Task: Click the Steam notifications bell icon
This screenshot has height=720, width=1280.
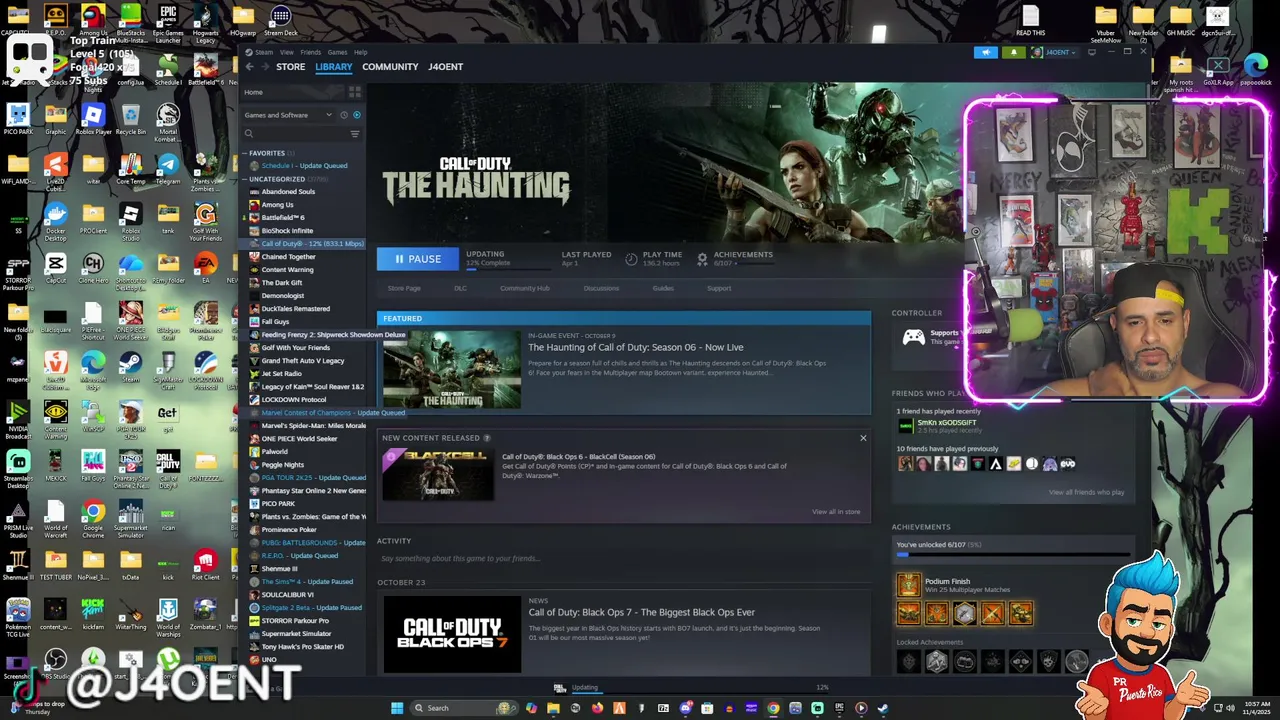Action: [1013, 52]
